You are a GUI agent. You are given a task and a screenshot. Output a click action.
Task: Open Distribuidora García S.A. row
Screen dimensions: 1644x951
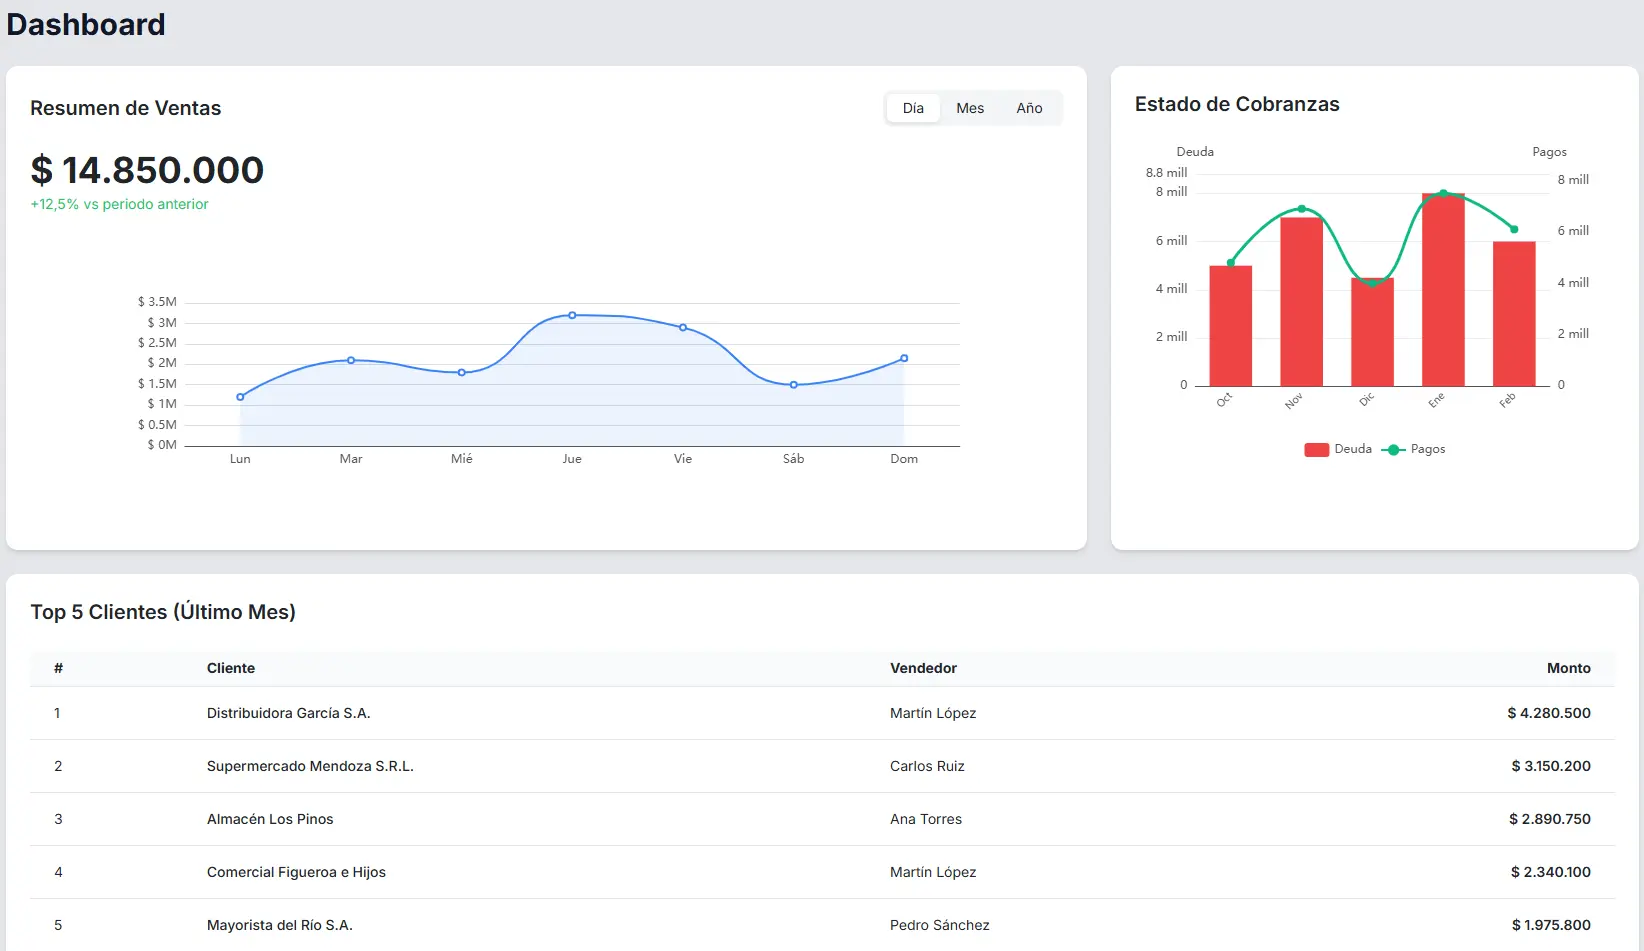pos(288,713)
